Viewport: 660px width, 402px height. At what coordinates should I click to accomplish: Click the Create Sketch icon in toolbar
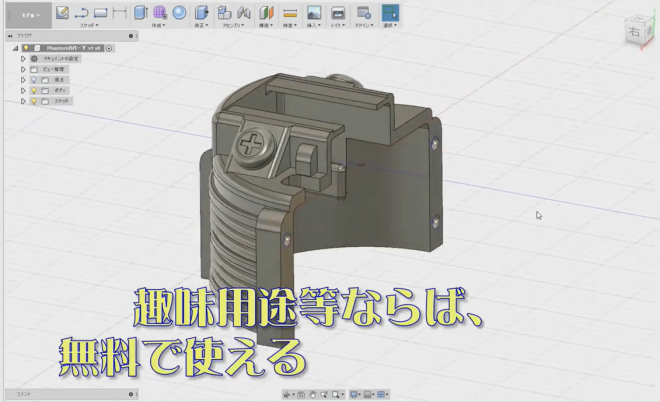point(62,13)
